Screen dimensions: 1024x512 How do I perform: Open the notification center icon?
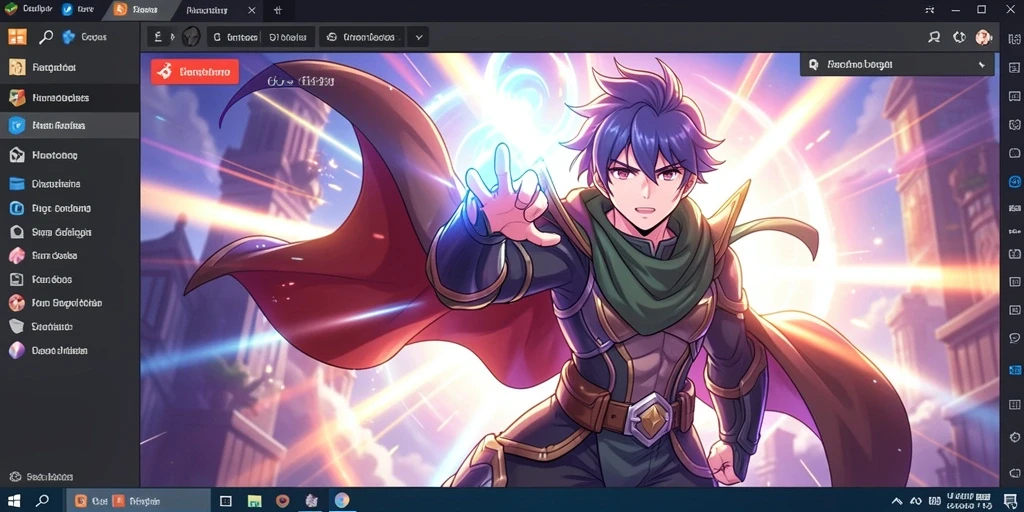[x=1011, y=501]
